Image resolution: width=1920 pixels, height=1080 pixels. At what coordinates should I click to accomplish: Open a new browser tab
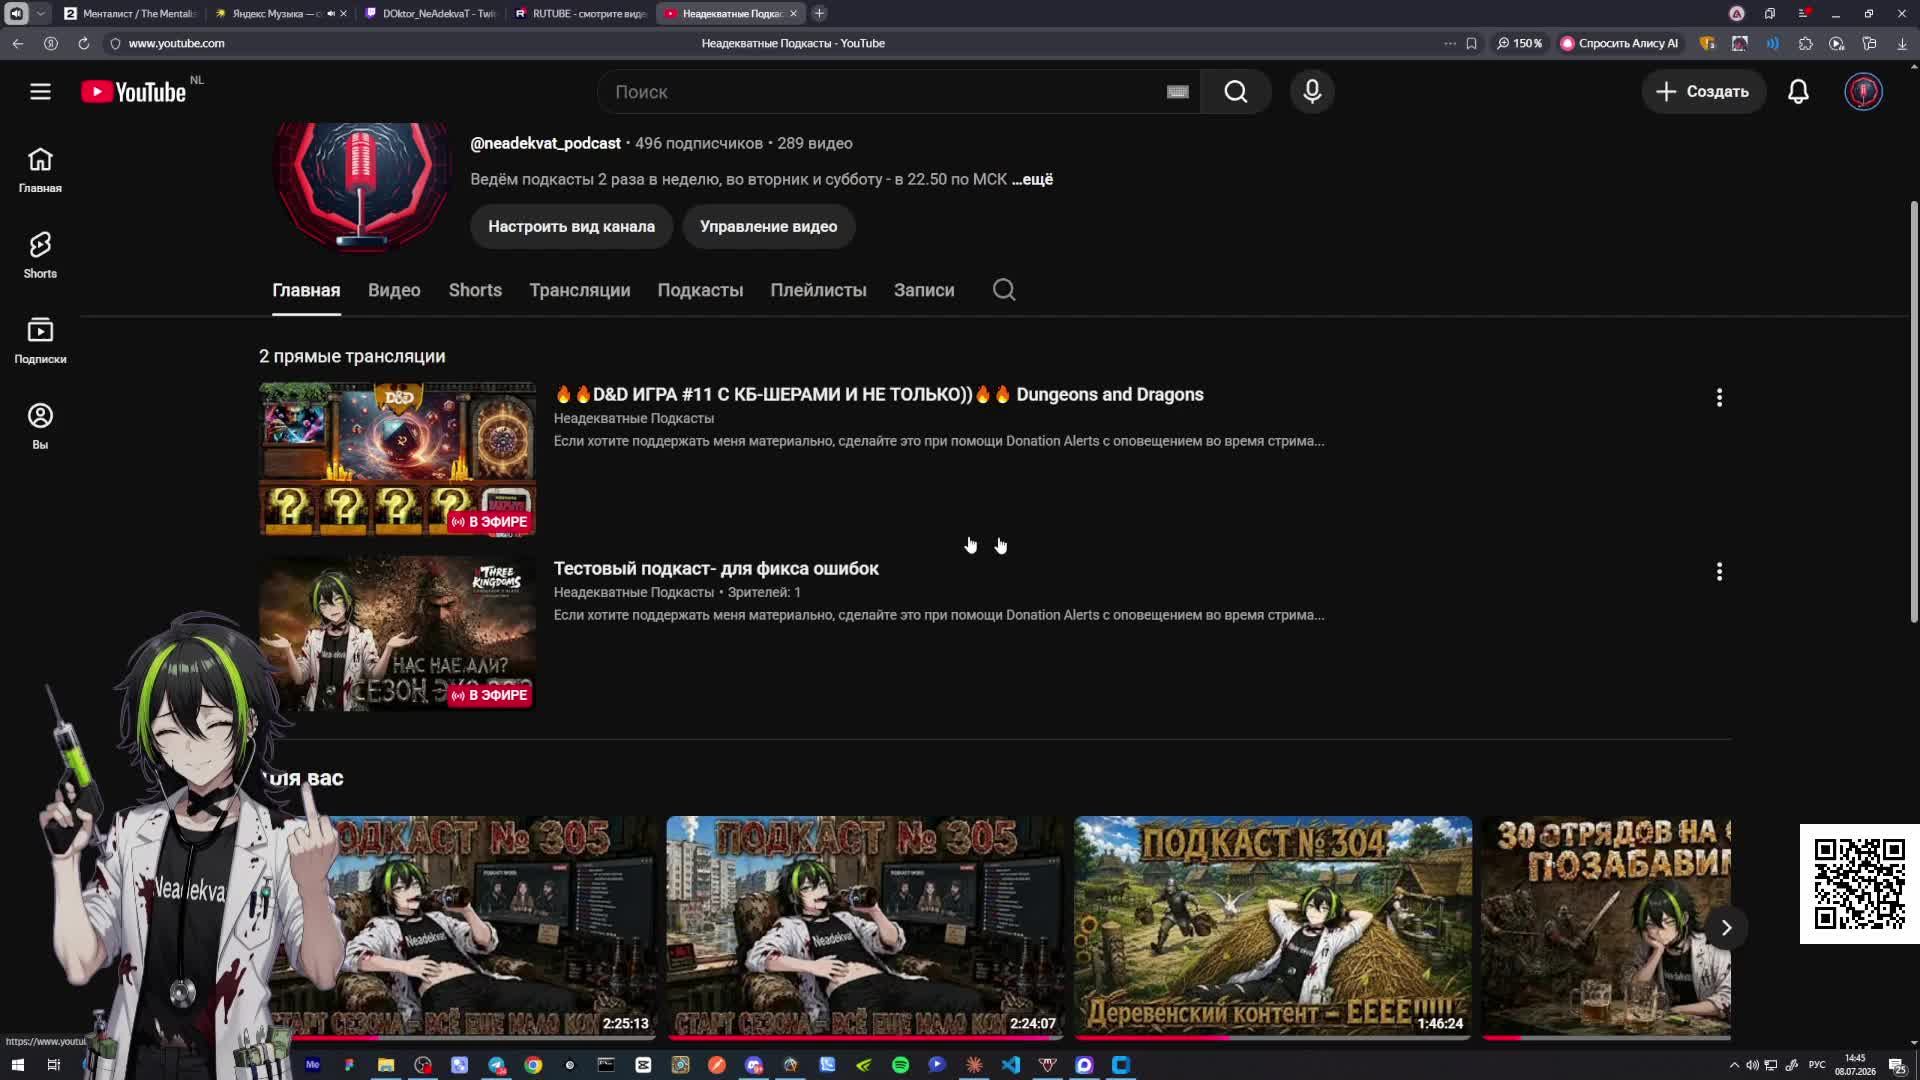(819, 13)
